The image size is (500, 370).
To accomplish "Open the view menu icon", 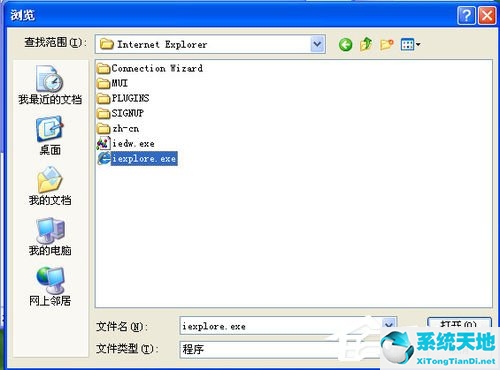I will (x=410, y=44).
